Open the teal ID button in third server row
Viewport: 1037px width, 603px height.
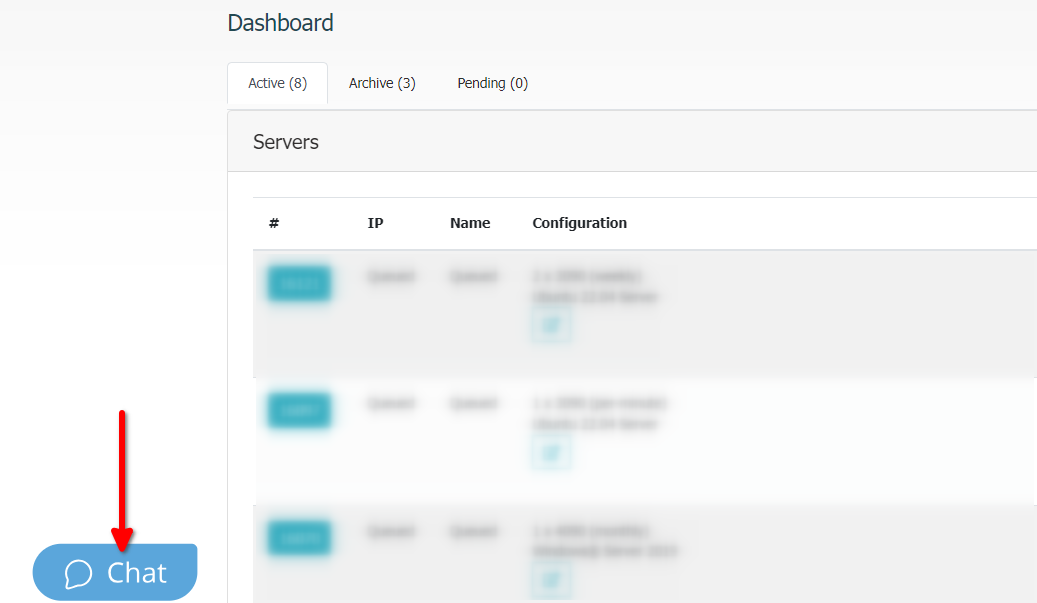click(299, 538)
